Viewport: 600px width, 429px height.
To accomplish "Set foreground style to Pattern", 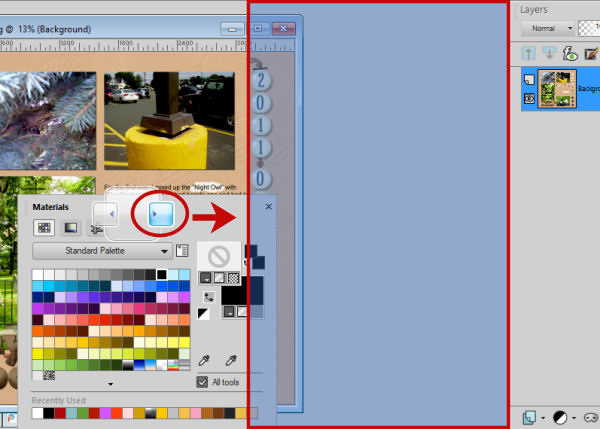I will point(233,278).
